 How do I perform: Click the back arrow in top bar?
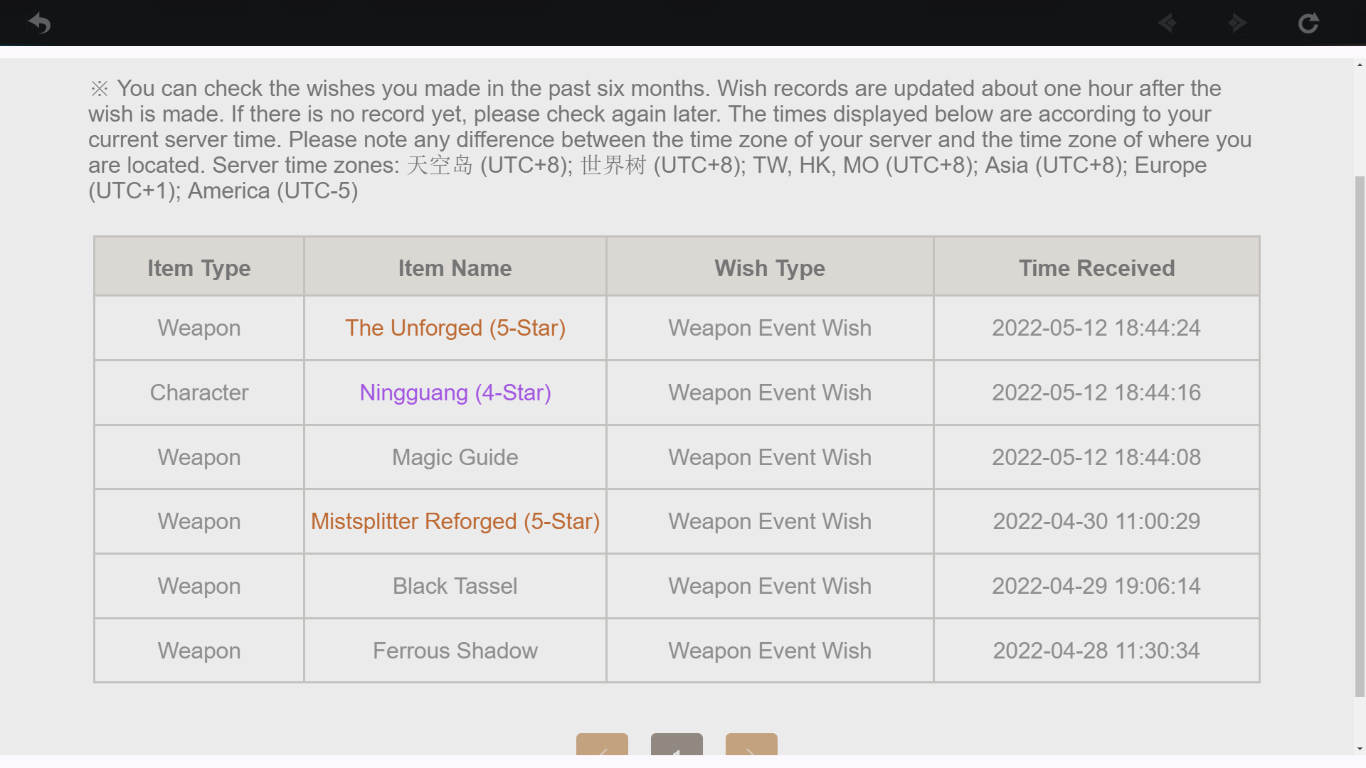[x=39, y=23]
